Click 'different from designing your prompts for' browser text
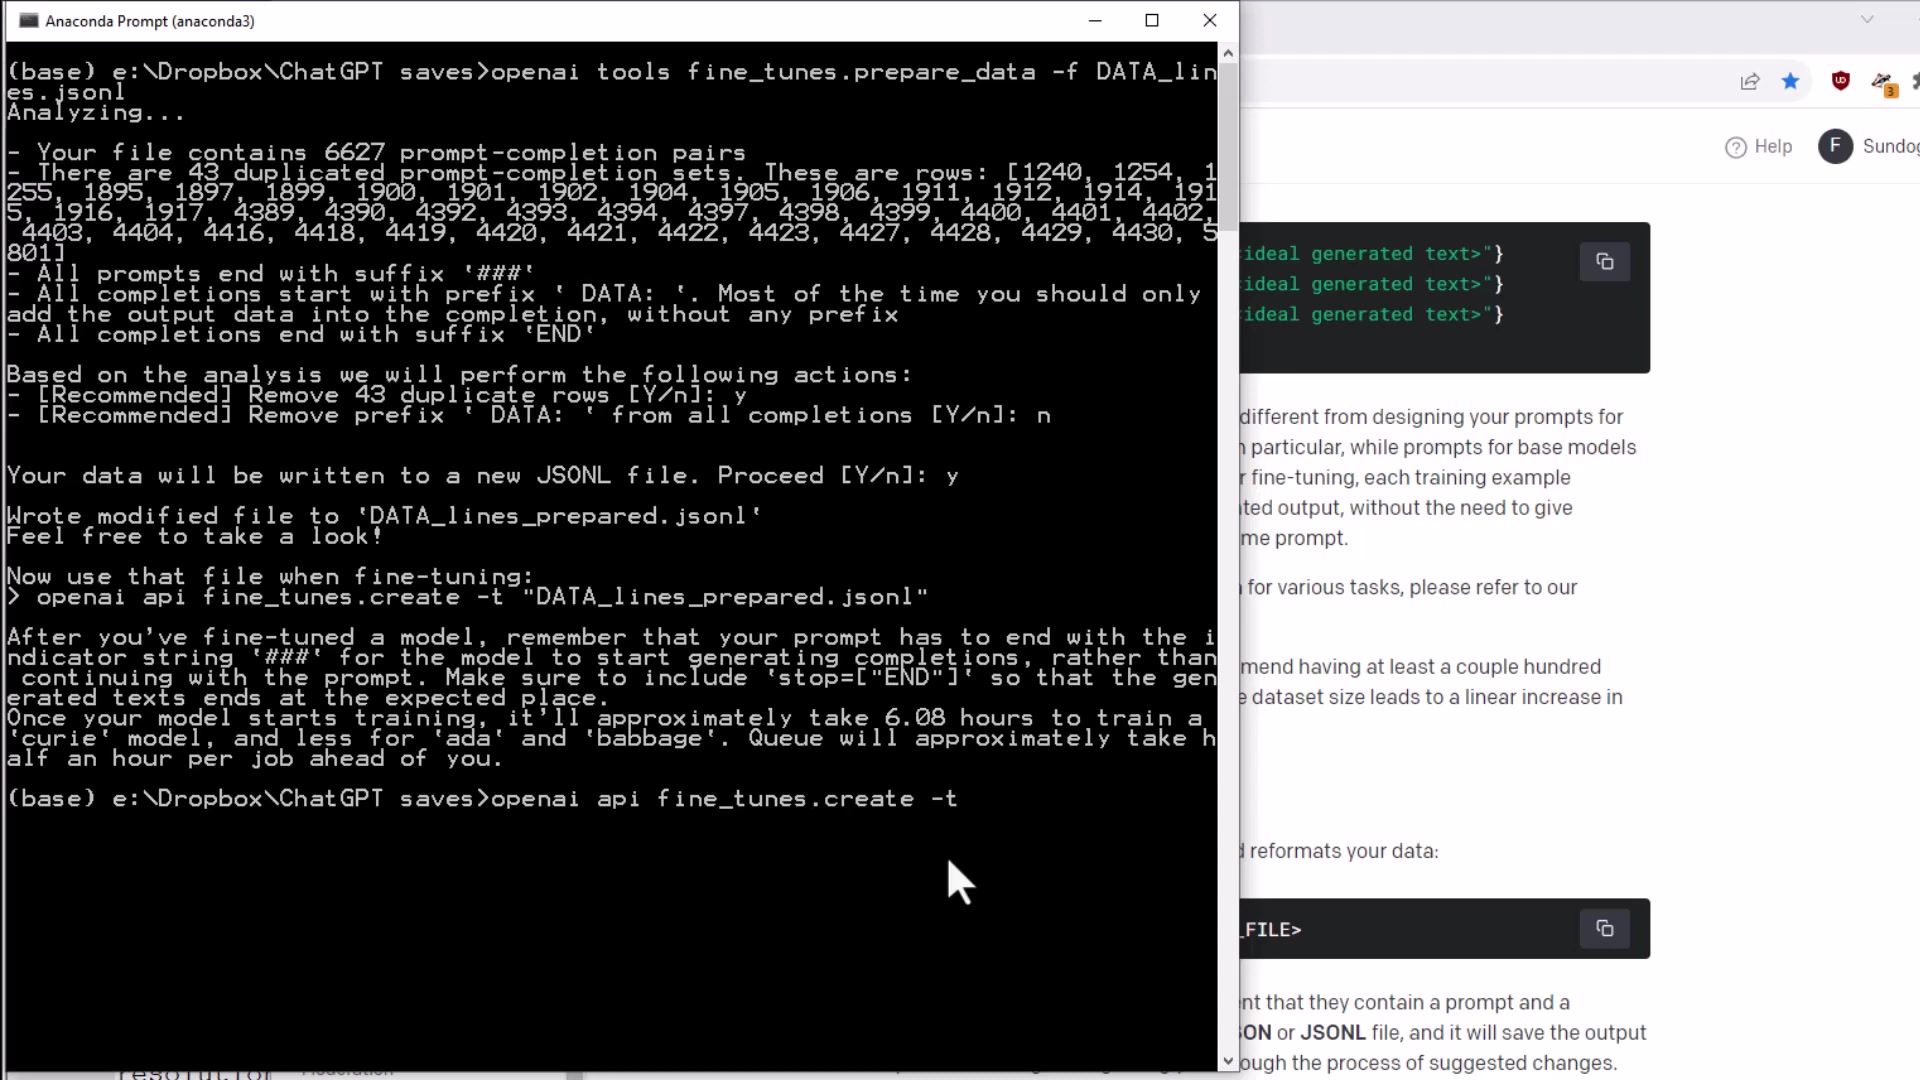The height and width of the screenshot is (1080, 1920). (1431, 417)
